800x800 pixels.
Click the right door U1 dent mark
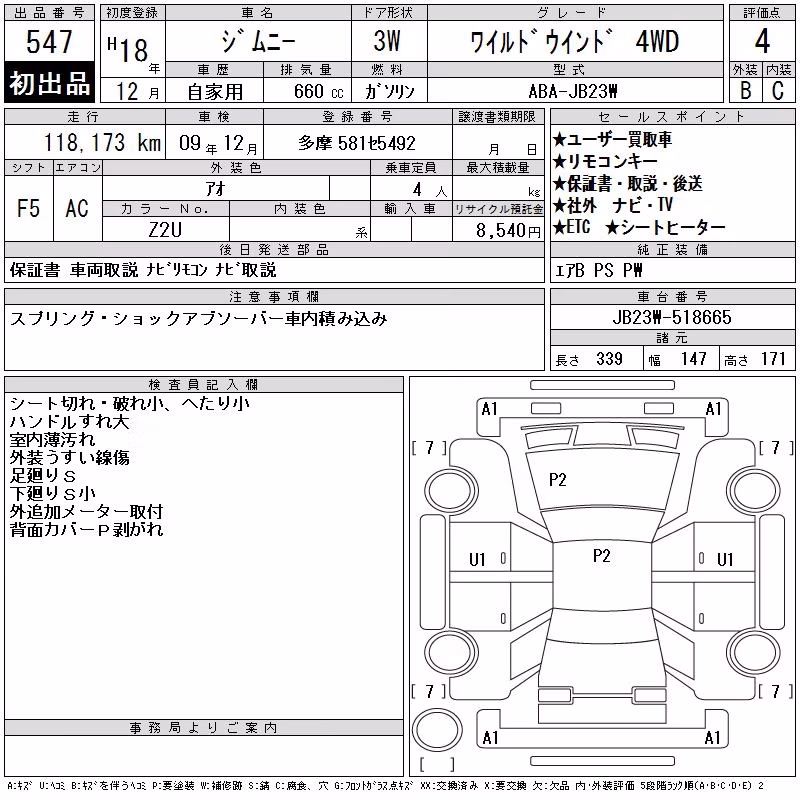724,560
